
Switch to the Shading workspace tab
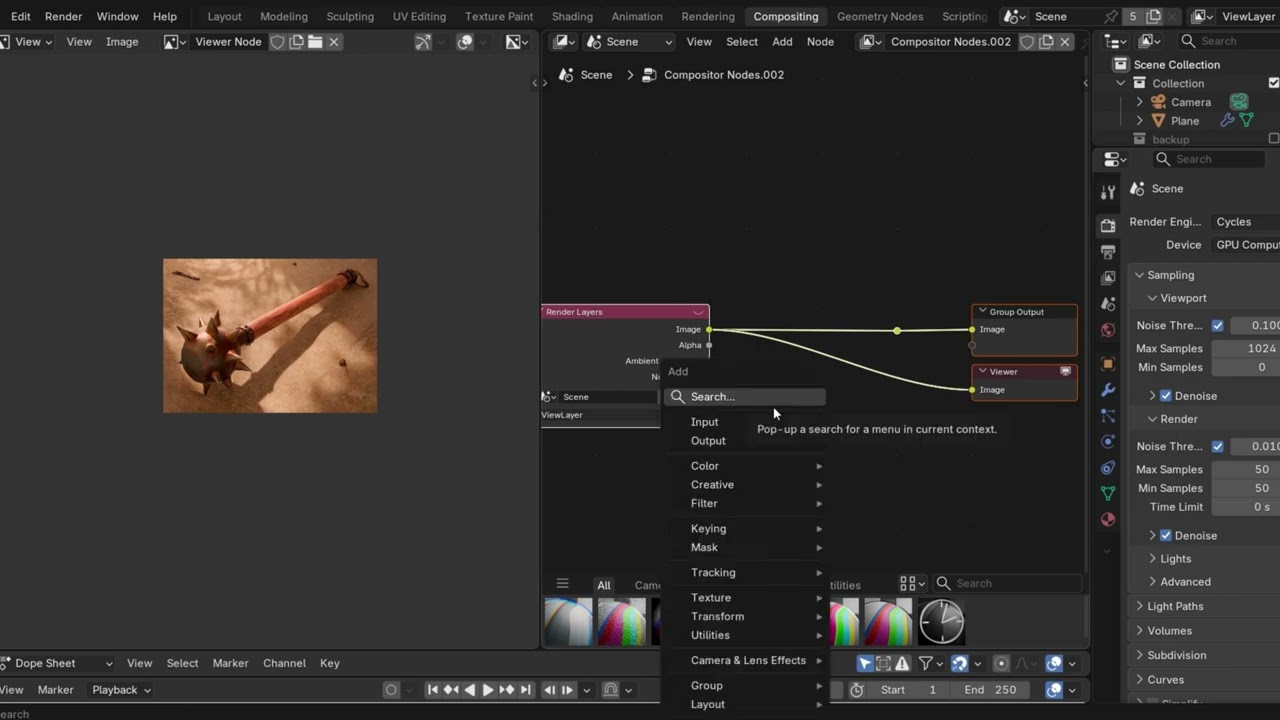[x=572, y=17]
